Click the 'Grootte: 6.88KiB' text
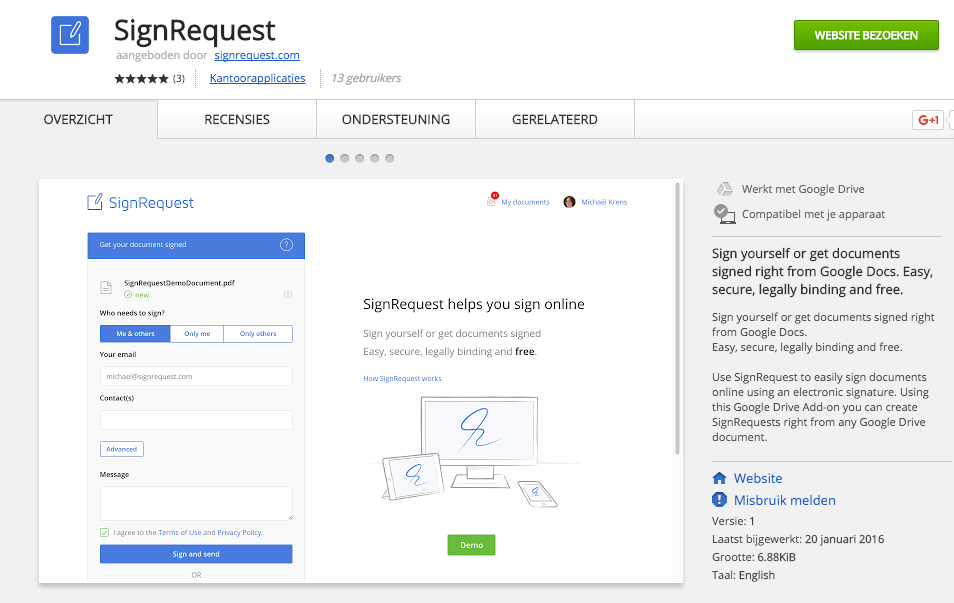 pos(754,557)
